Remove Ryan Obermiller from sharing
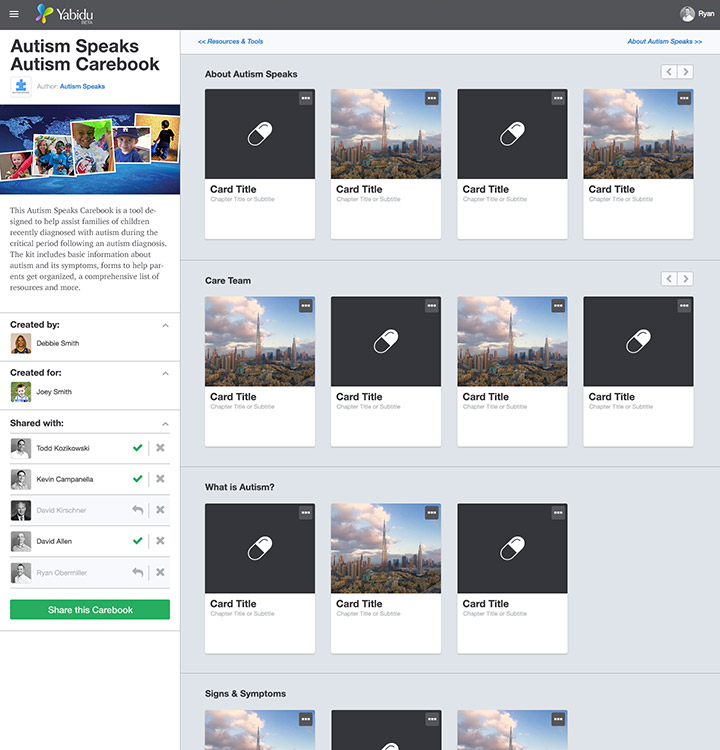 pos(160,572)
